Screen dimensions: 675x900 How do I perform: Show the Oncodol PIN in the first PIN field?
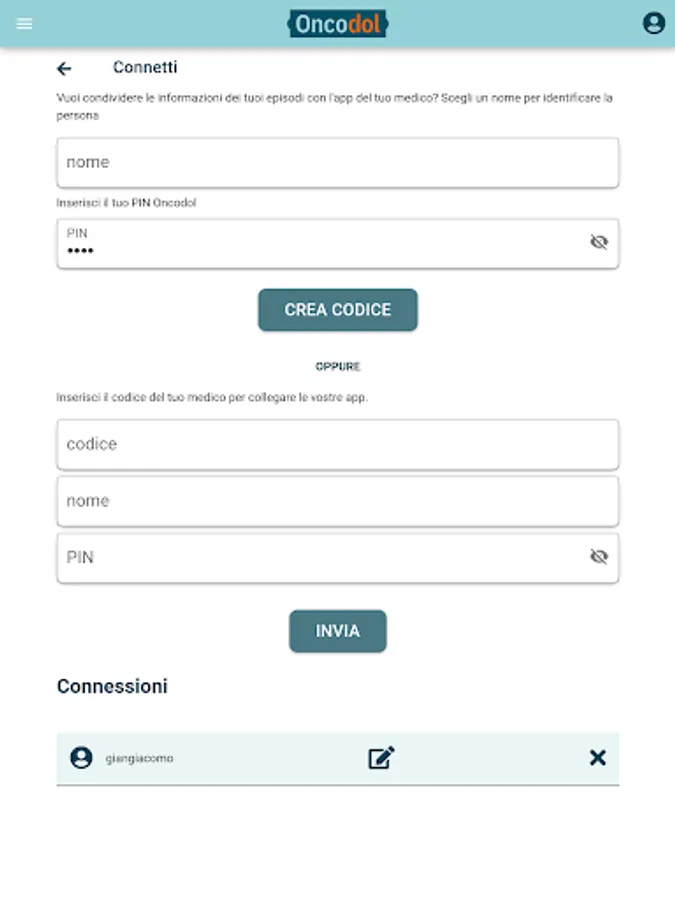point(599,242)
